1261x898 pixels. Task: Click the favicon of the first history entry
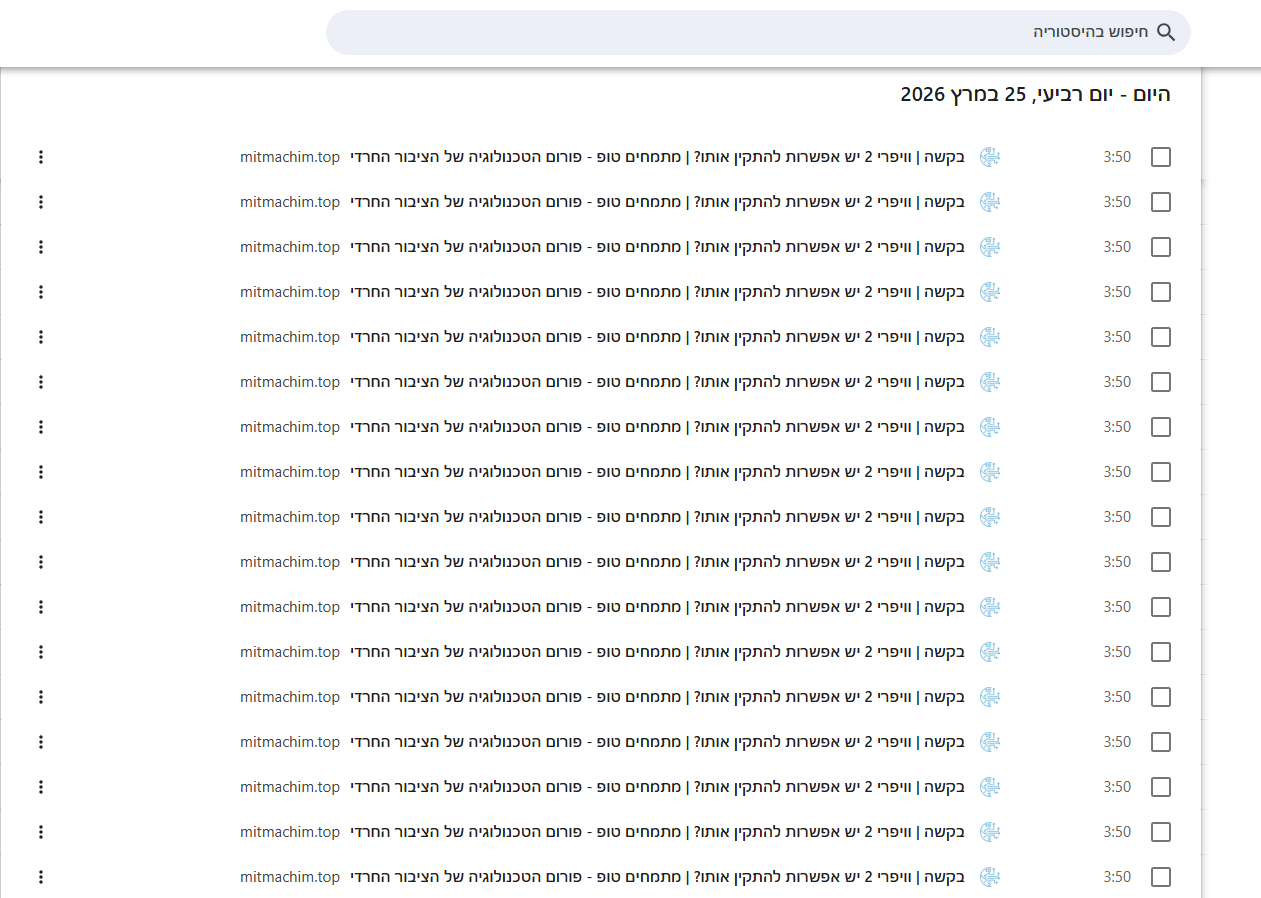pyautogui.click(x=990, y=157)
